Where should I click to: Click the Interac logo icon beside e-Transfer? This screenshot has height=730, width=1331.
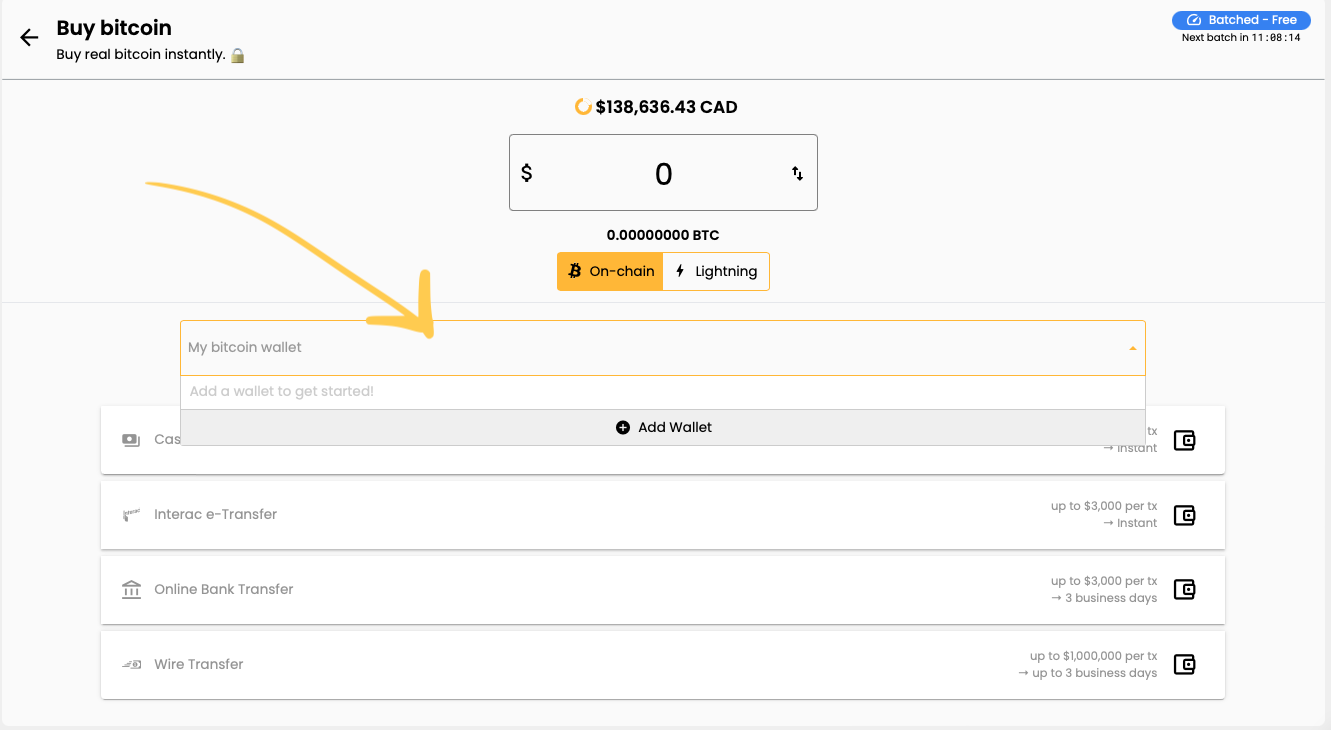(131, 515)
